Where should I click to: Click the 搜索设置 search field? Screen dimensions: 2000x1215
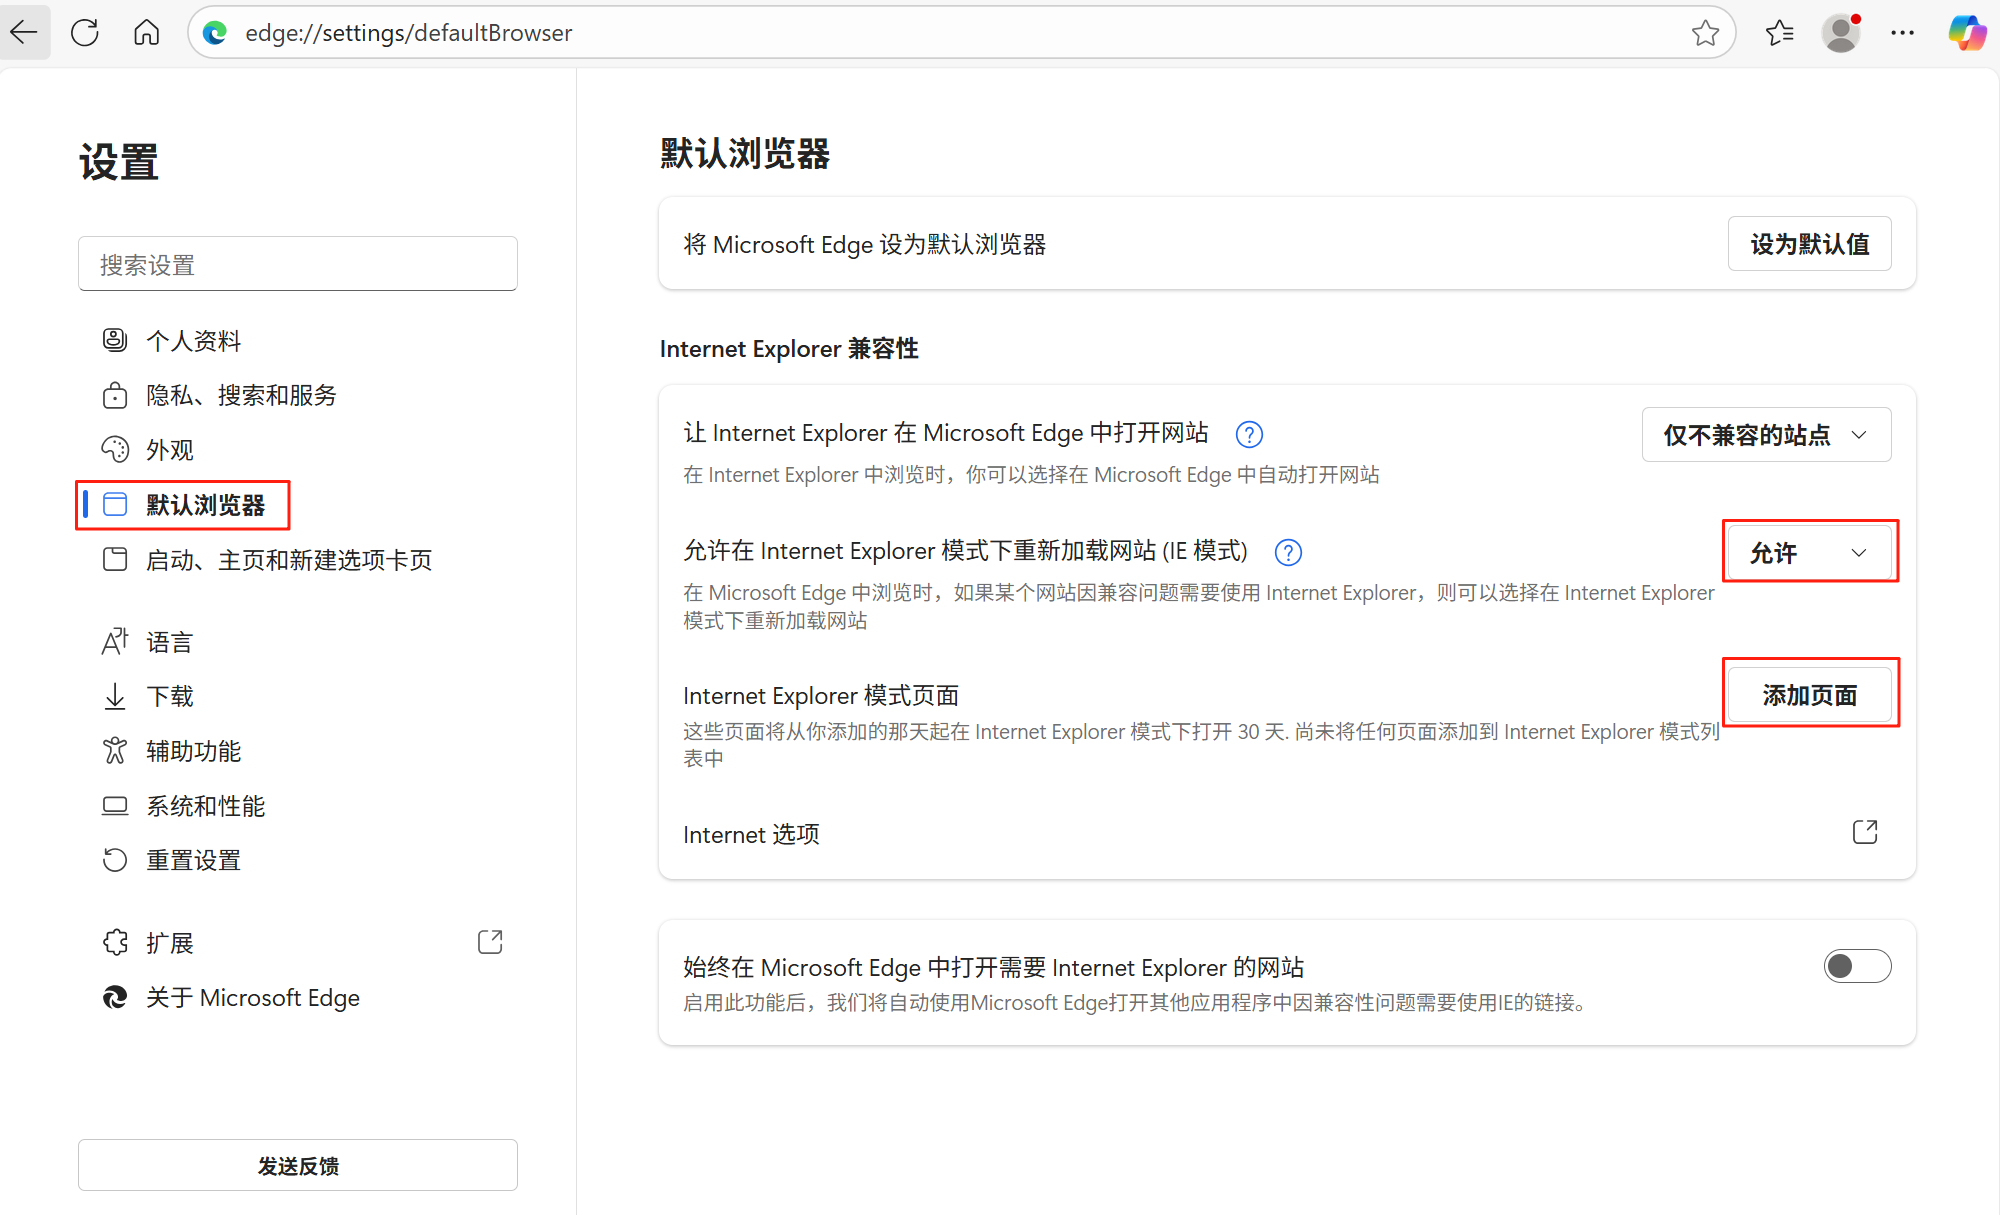297,264
